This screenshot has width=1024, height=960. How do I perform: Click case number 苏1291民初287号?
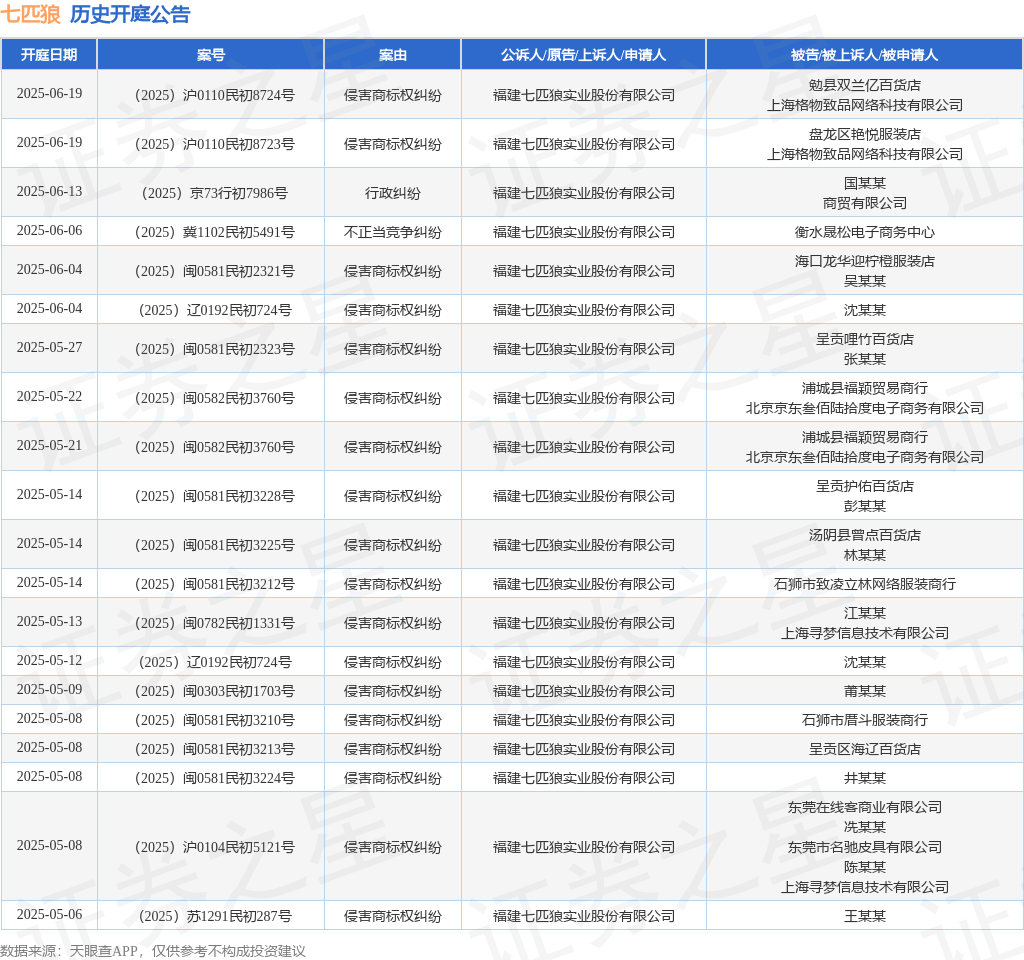pyautogui.click(x=215, y=916)
